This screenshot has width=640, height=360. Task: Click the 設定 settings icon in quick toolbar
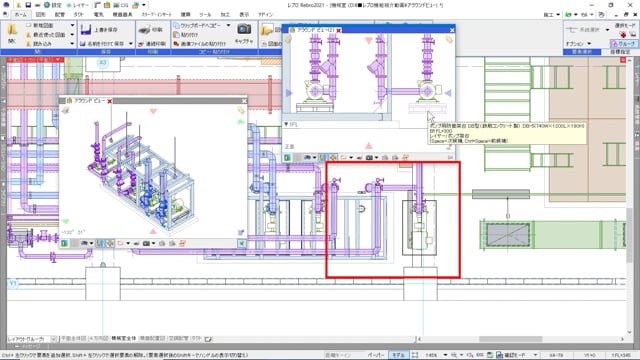tap(47, 5)
